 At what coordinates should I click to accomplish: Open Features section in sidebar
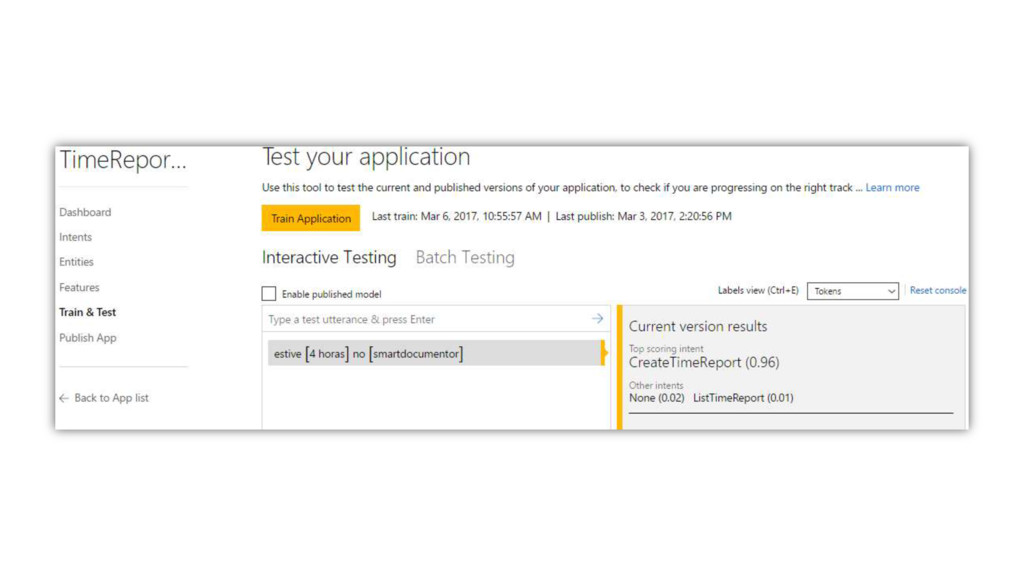click(x=79, y=287)
